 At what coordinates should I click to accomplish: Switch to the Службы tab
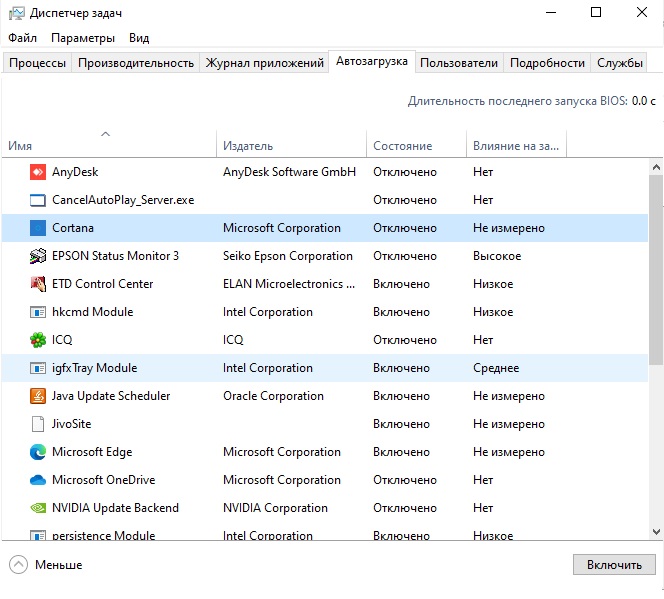(620, 63)
